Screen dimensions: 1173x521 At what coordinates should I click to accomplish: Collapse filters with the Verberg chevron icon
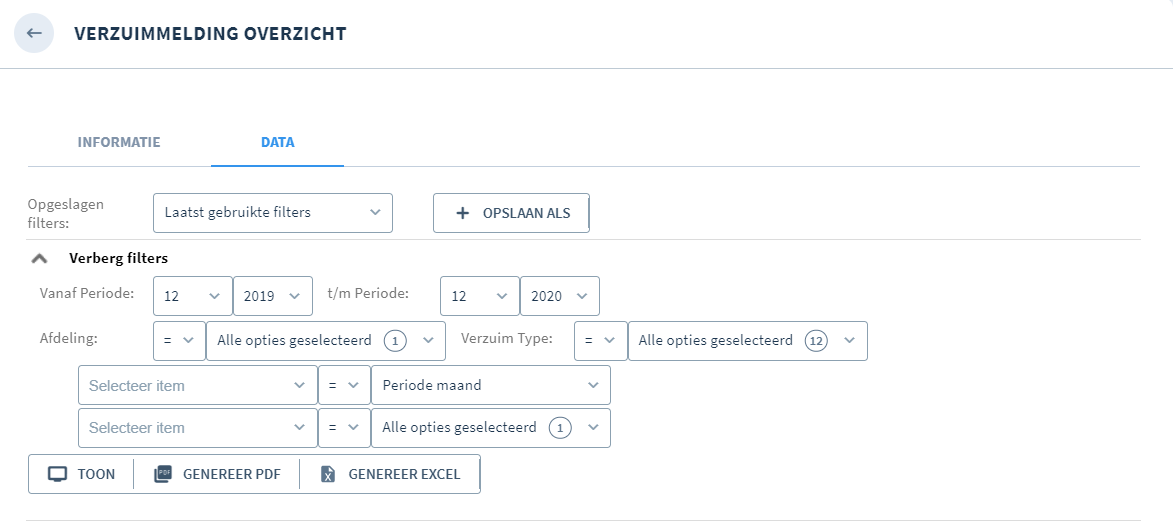click(40, 258)
